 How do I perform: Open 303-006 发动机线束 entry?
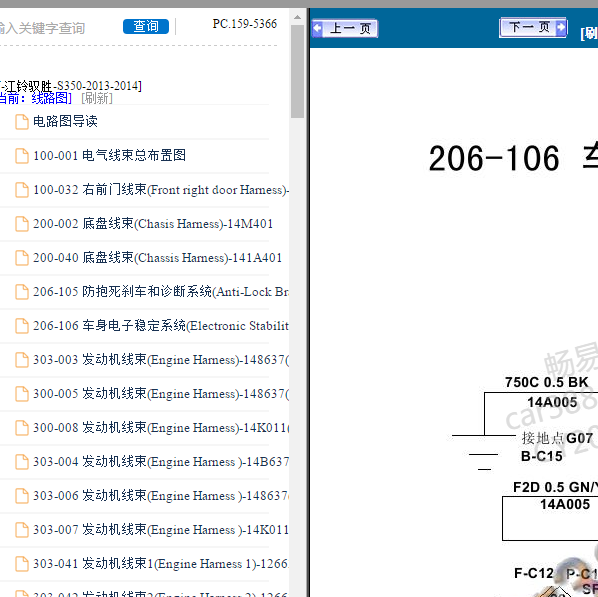pos(161,495)
